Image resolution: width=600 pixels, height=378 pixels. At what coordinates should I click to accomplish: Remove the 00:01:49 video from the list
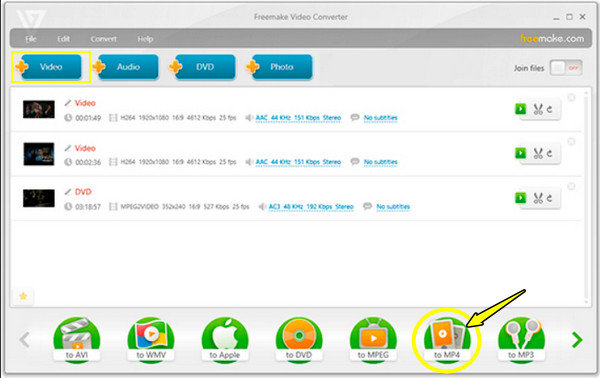(x=571, y=98)
